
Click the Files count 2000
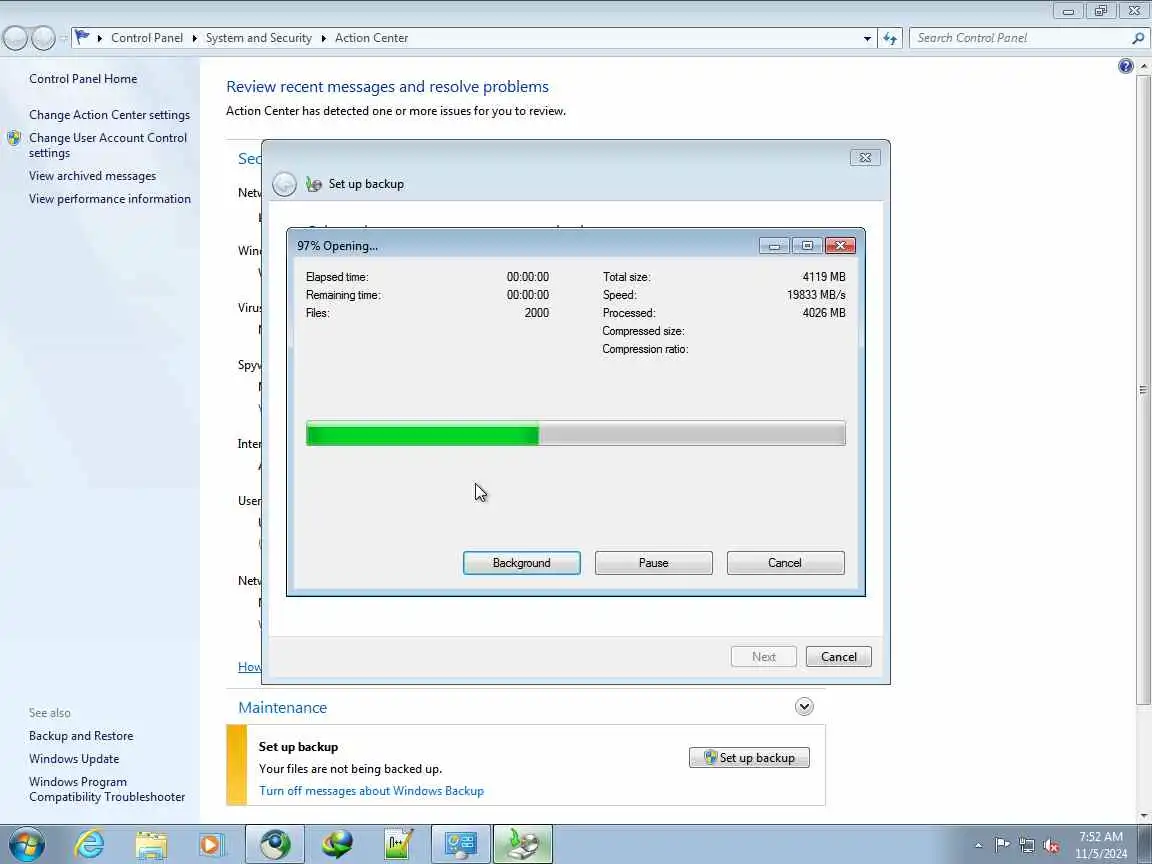[x=536, y=313]
